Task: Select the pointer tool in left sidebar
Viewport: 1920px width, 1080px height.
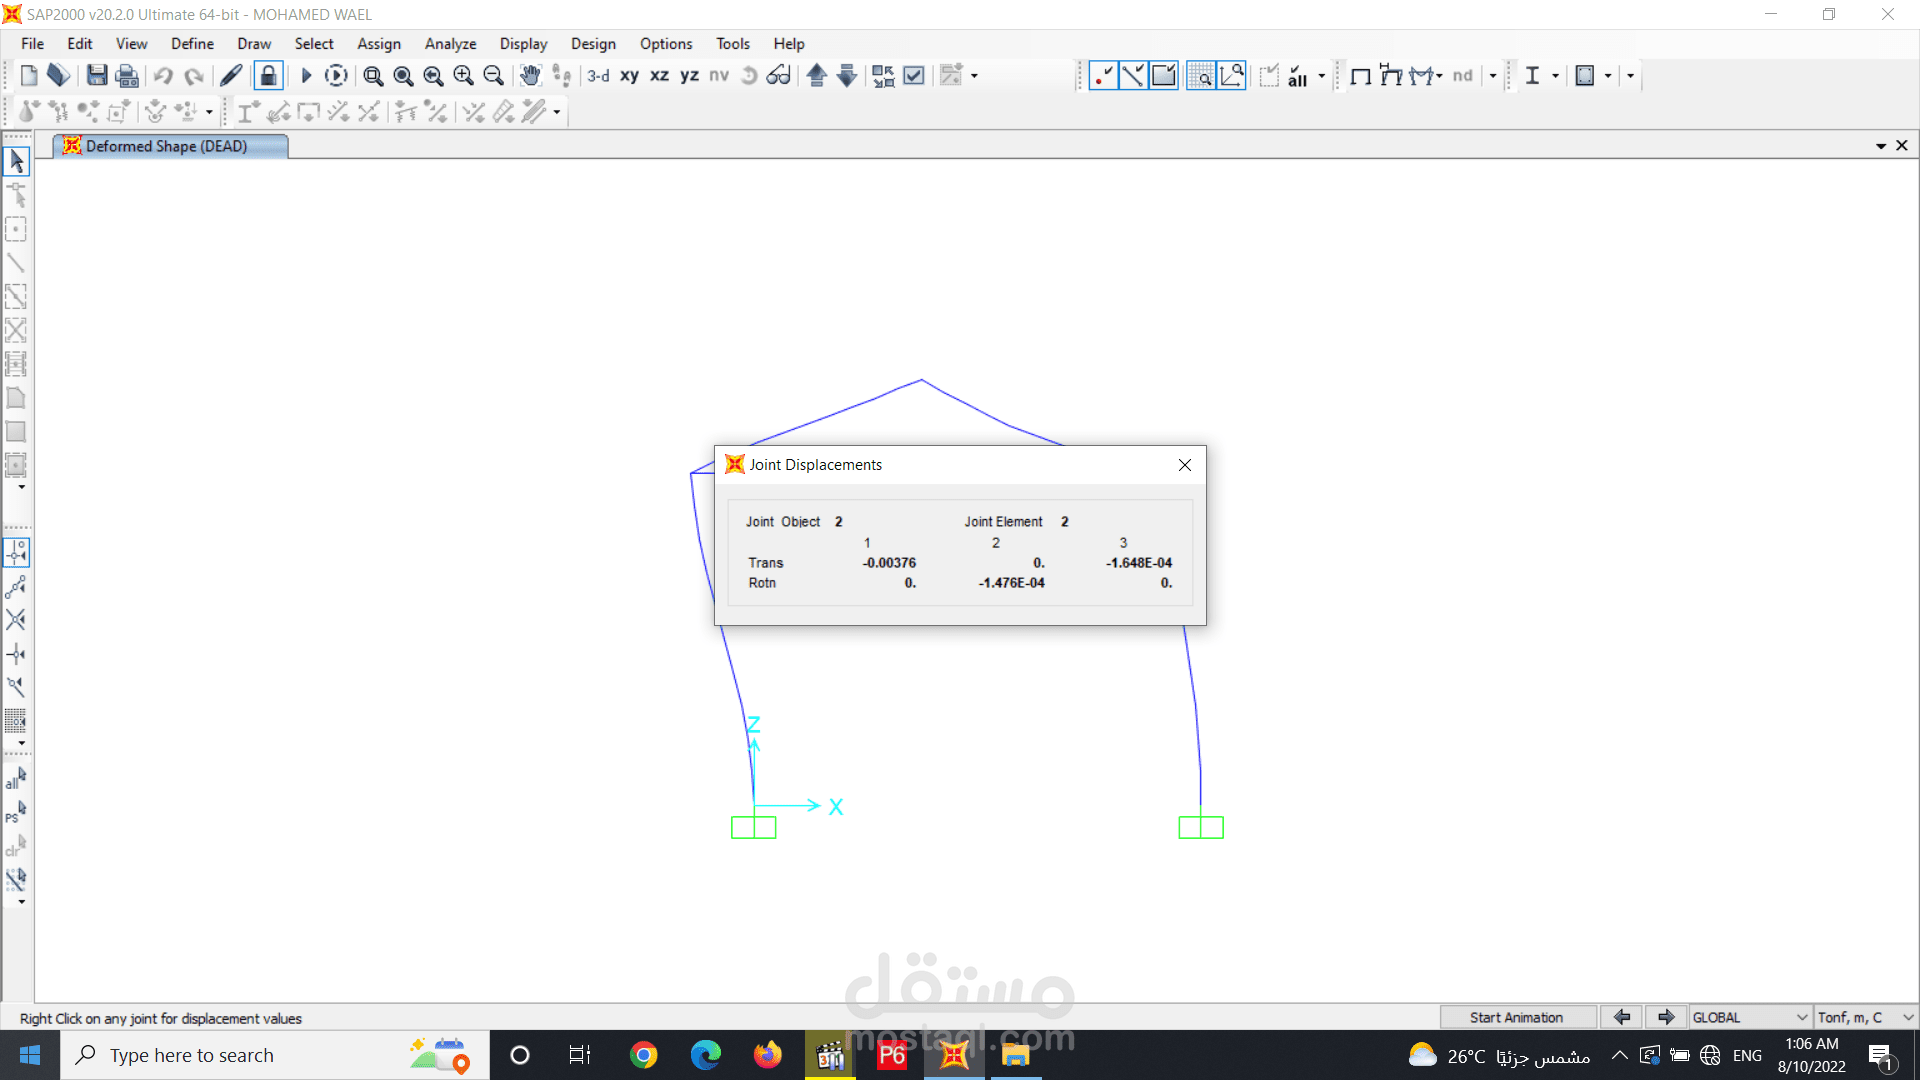Action: coord(16,161)
